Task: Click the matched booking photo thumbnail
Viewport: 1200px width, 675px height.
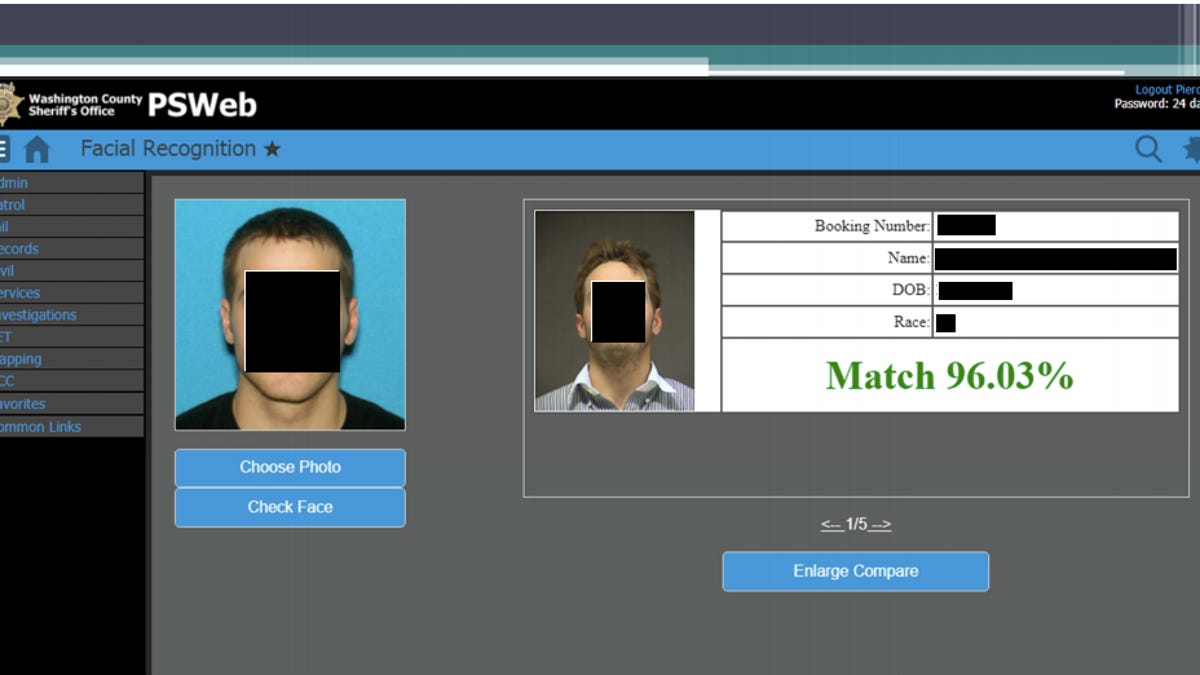Action: (615, 311)
